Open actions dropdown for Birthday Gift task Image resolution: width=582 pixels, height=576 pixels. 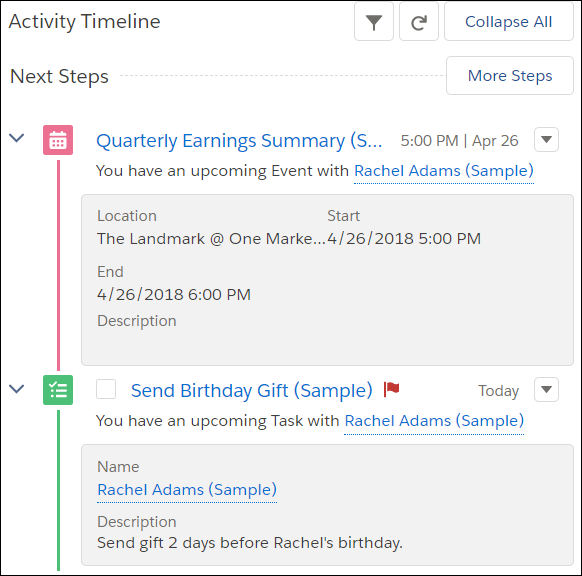[x=546, y=390]
